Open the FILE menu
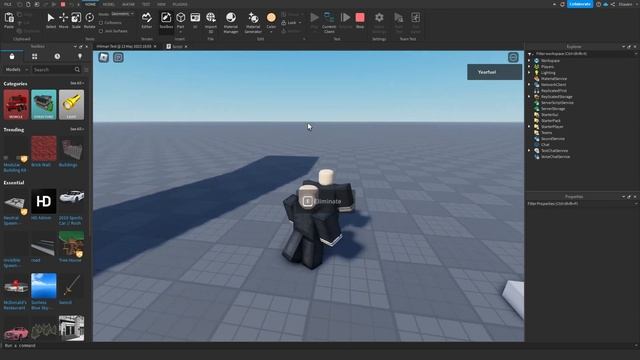The image size is (640, 360). [7, 4]
